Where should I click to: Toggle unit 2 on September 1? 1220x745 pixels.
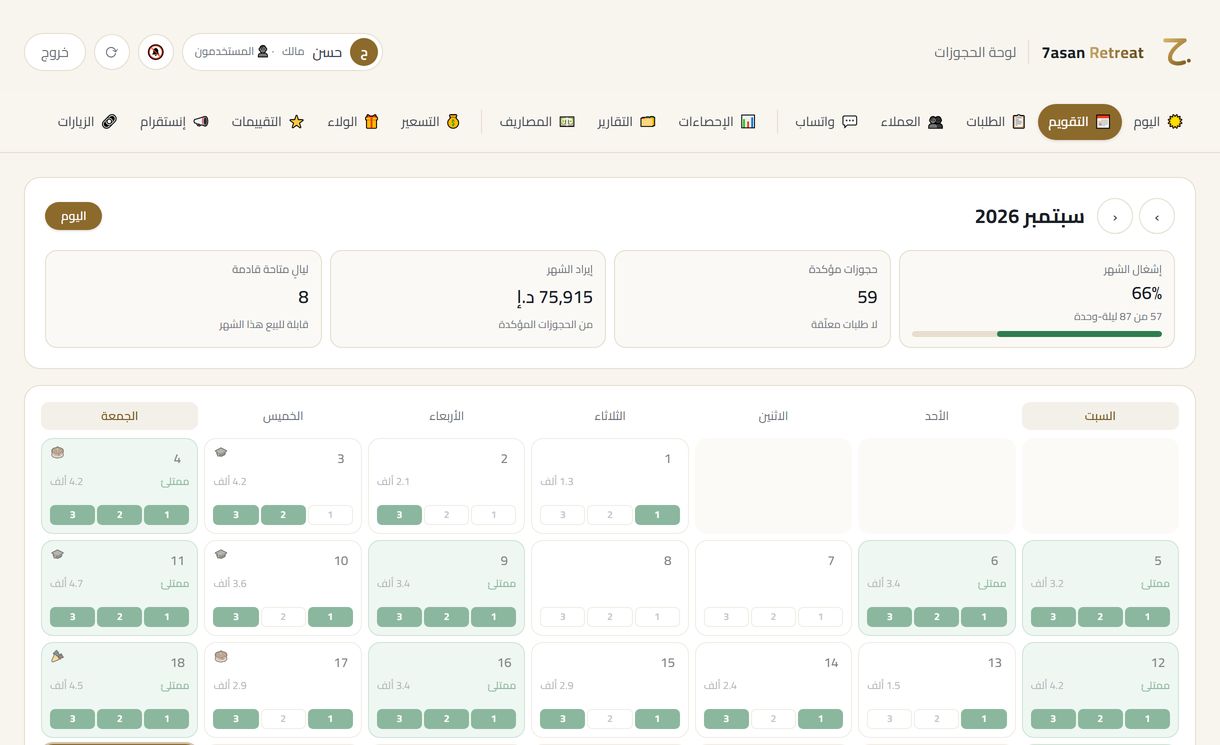point(610,515)
